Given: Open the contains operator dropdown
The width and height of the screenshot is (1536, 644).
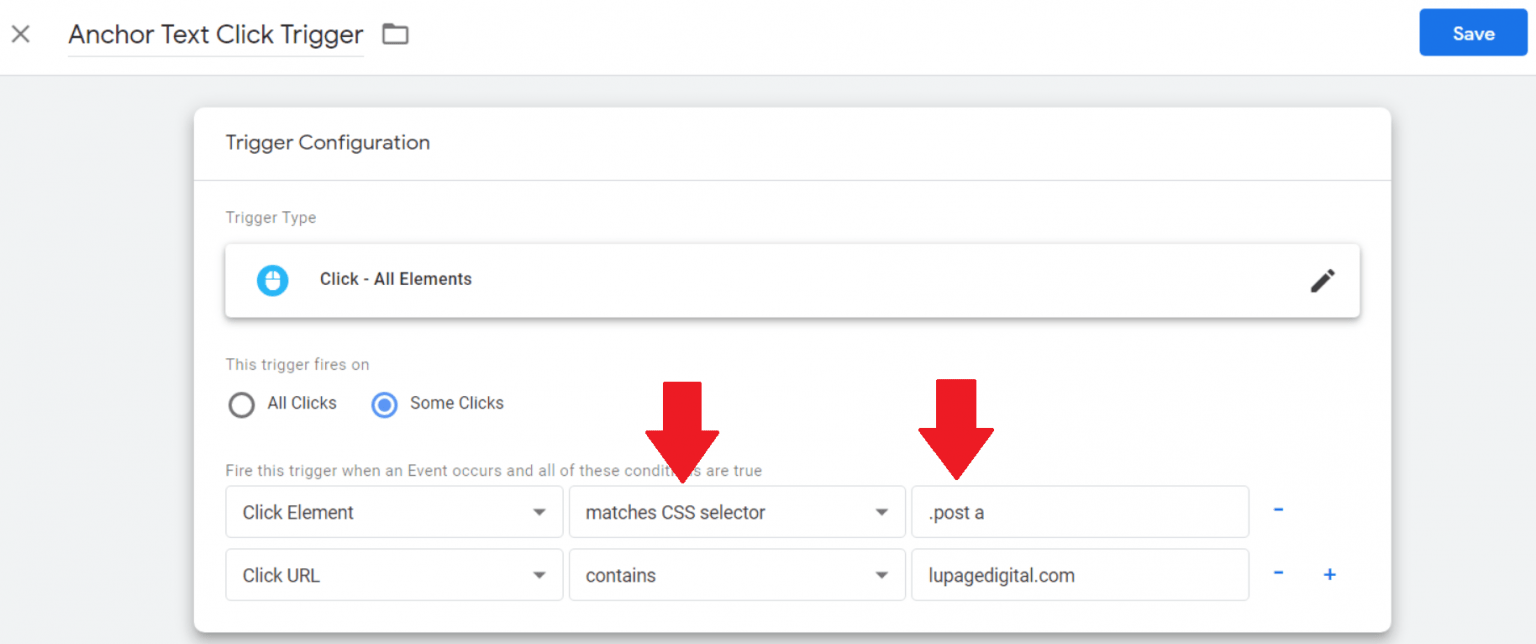Looking at the screenshot, I should [737, 575].
